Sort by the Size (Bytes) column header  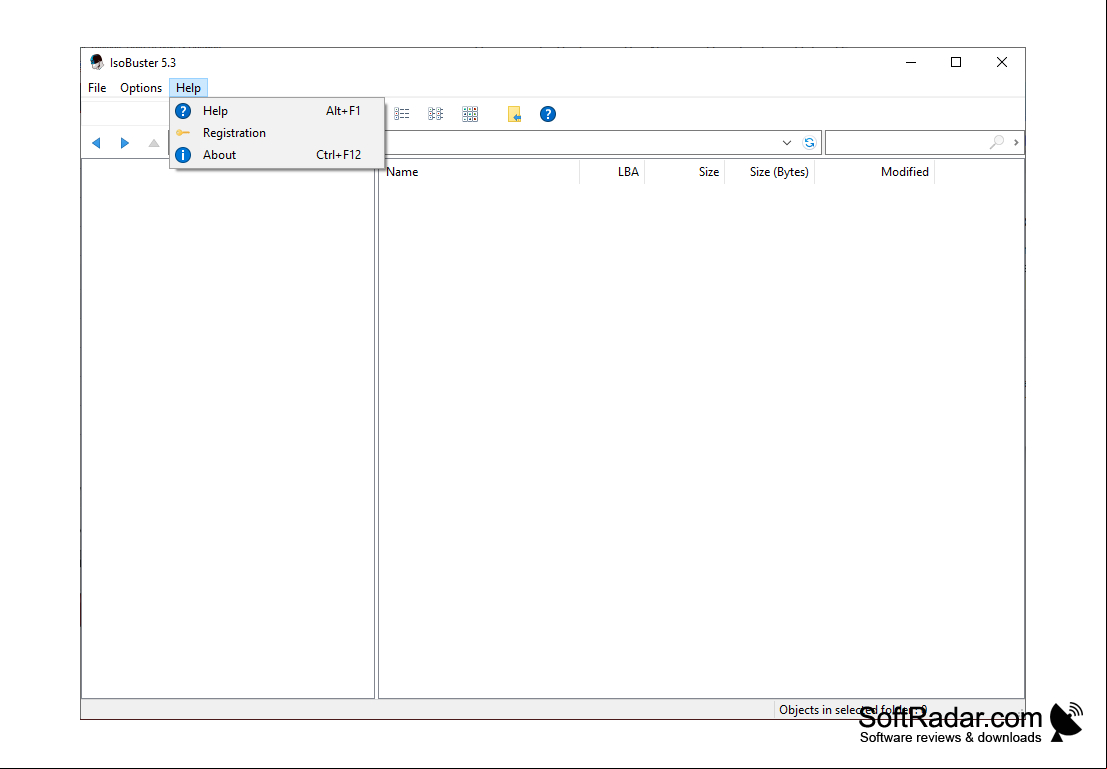tap(770, 172)
